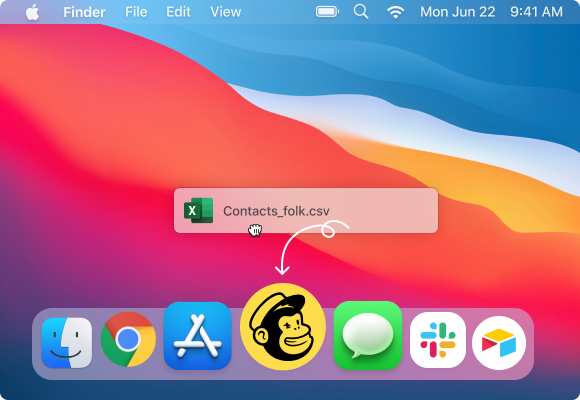Screen dimensions: 580x400
Task: Open the Finder application menu
Action: 84,12
